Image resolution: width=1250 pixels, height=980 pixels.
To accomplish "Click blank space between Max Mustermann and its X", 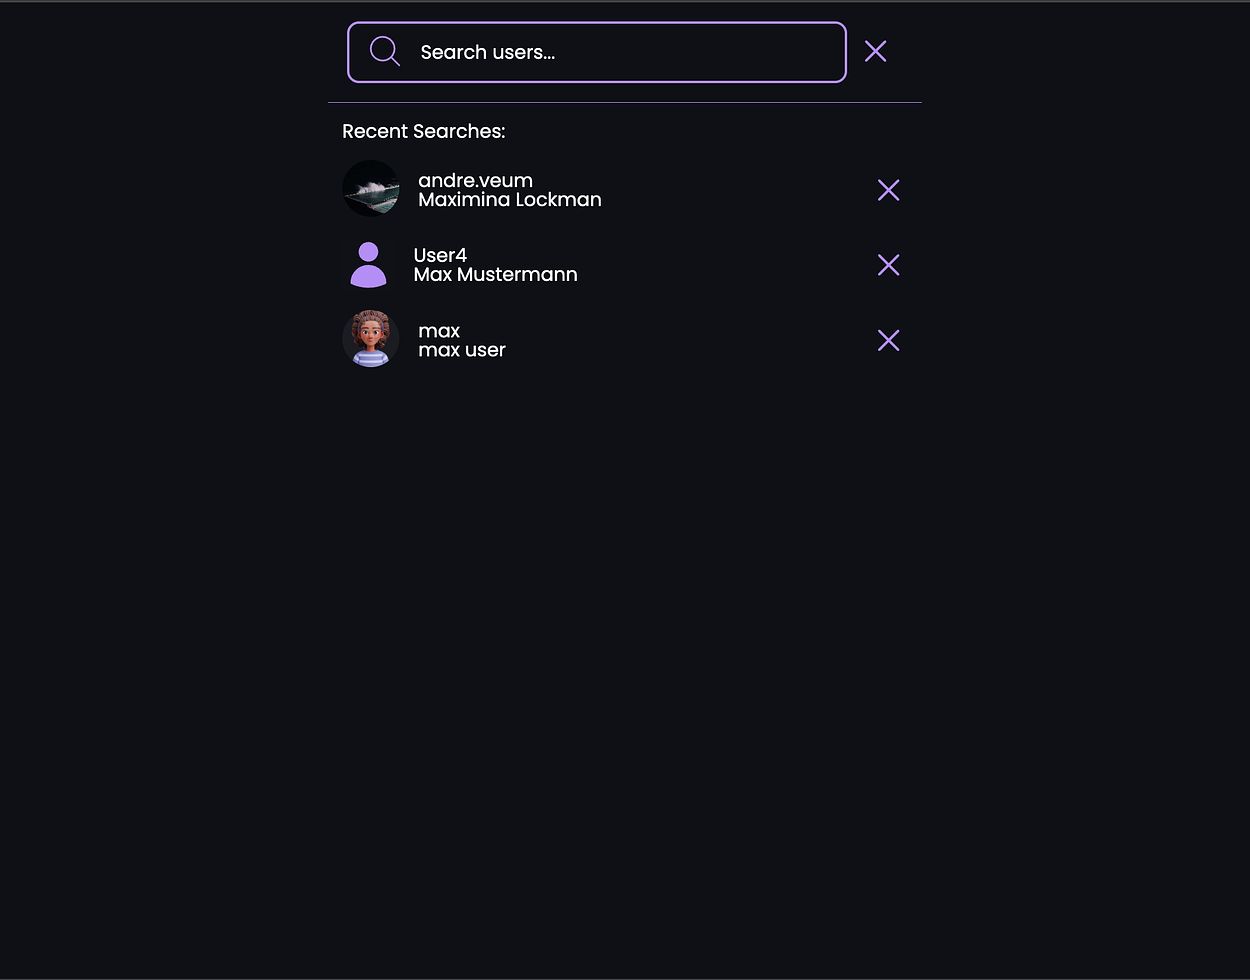I will pos(728,267).
